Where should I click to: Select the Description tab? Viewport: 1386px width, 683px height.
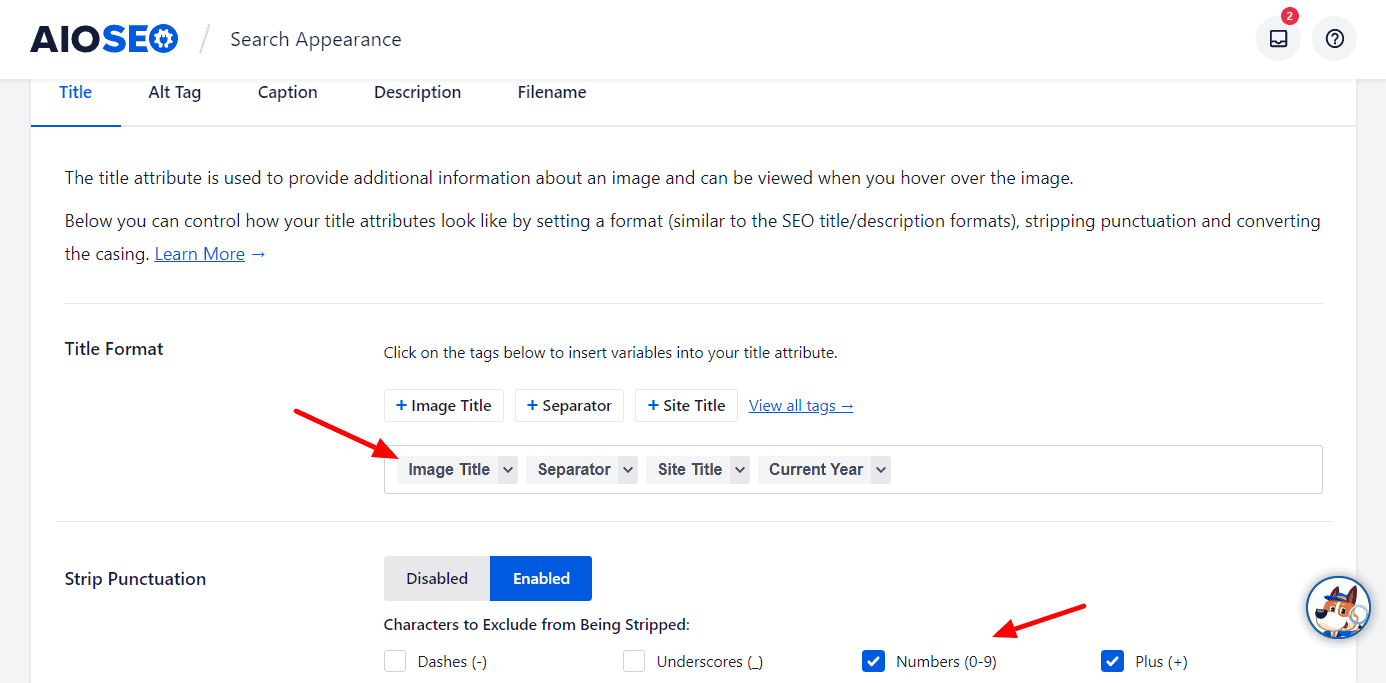pos(417,92)
